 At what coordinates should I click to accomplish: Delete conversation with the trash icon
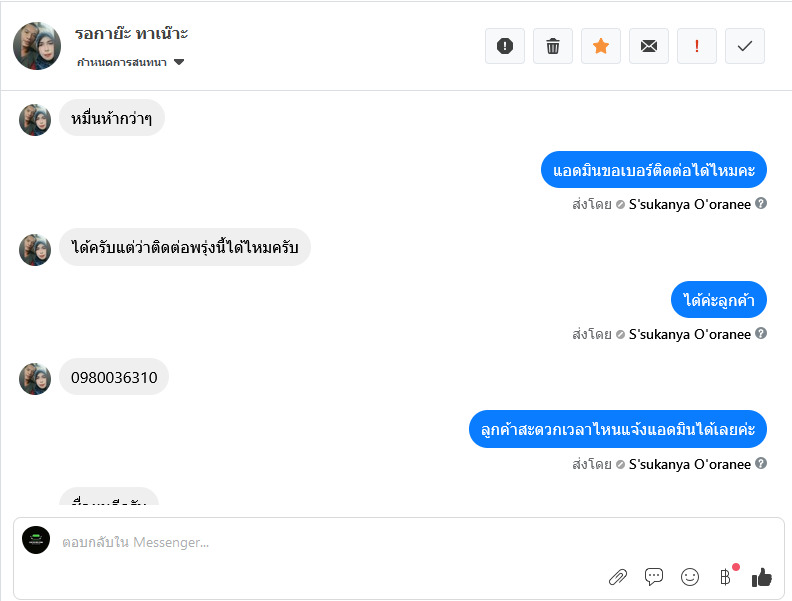553,46
